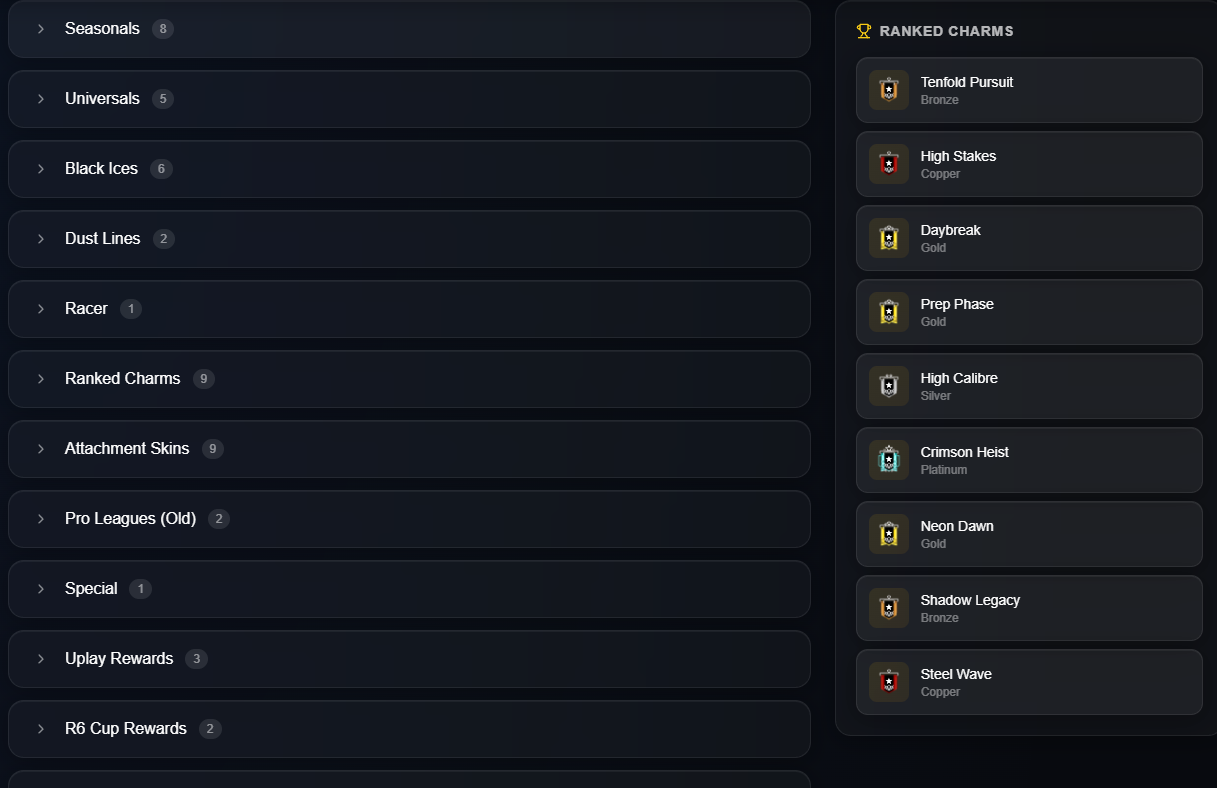Expand the Black Ices section chevron
This screenshot has width=1217, height=788.
41,169
